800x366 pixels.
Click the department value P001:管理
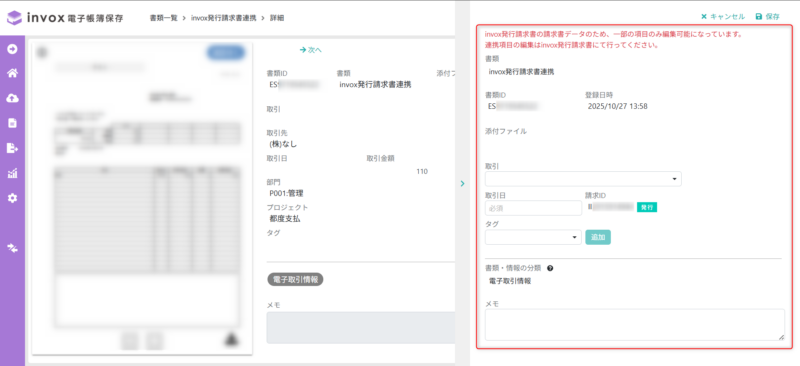(287, 193)
